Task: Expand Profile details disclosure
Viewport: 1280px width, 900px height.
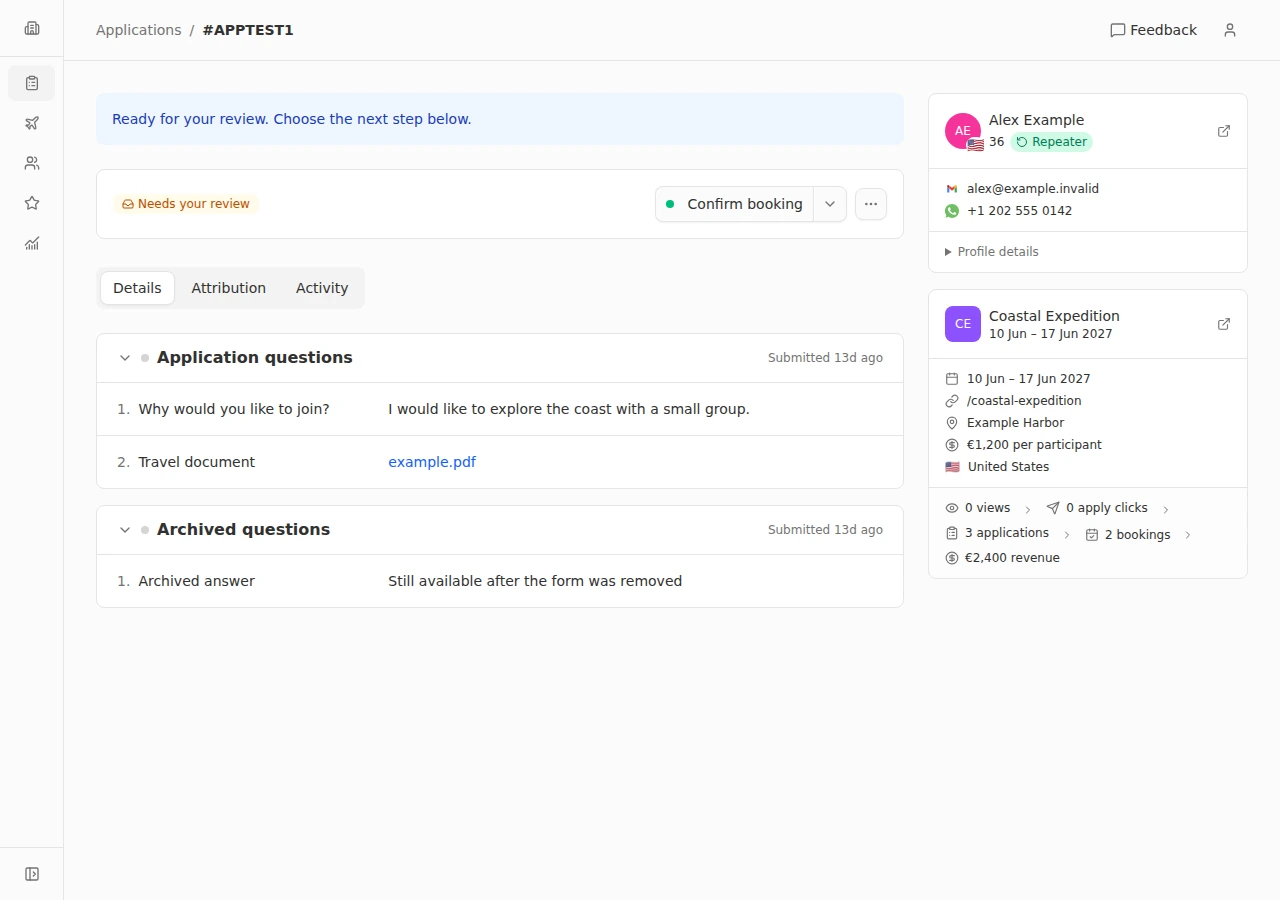Action: coord(992,252)
